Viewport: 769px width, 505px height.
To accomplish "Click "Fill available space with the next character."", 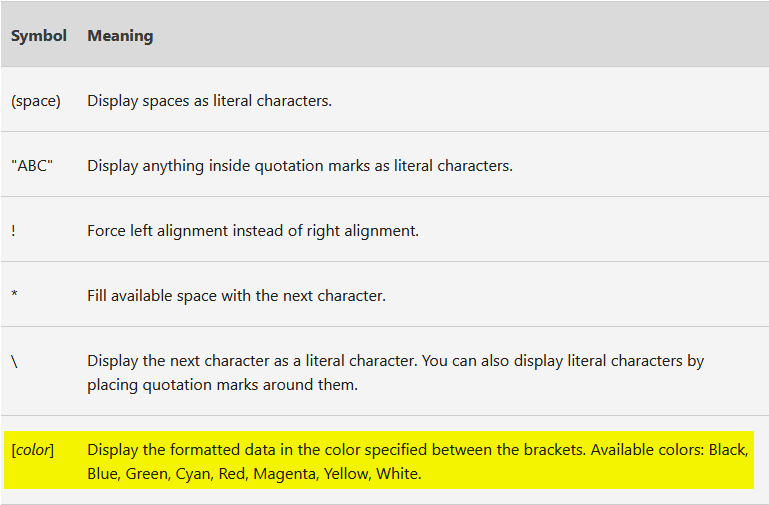I will coord(236,296).
